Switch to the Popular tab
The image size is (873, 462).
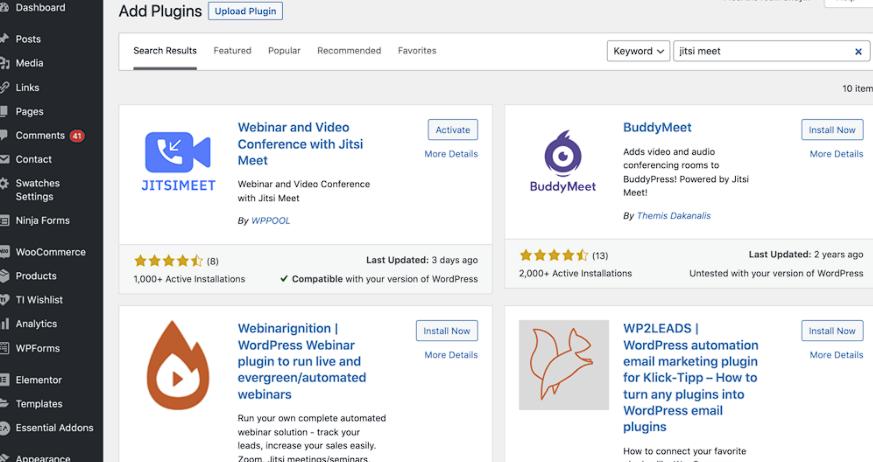[x=284, y=51]
